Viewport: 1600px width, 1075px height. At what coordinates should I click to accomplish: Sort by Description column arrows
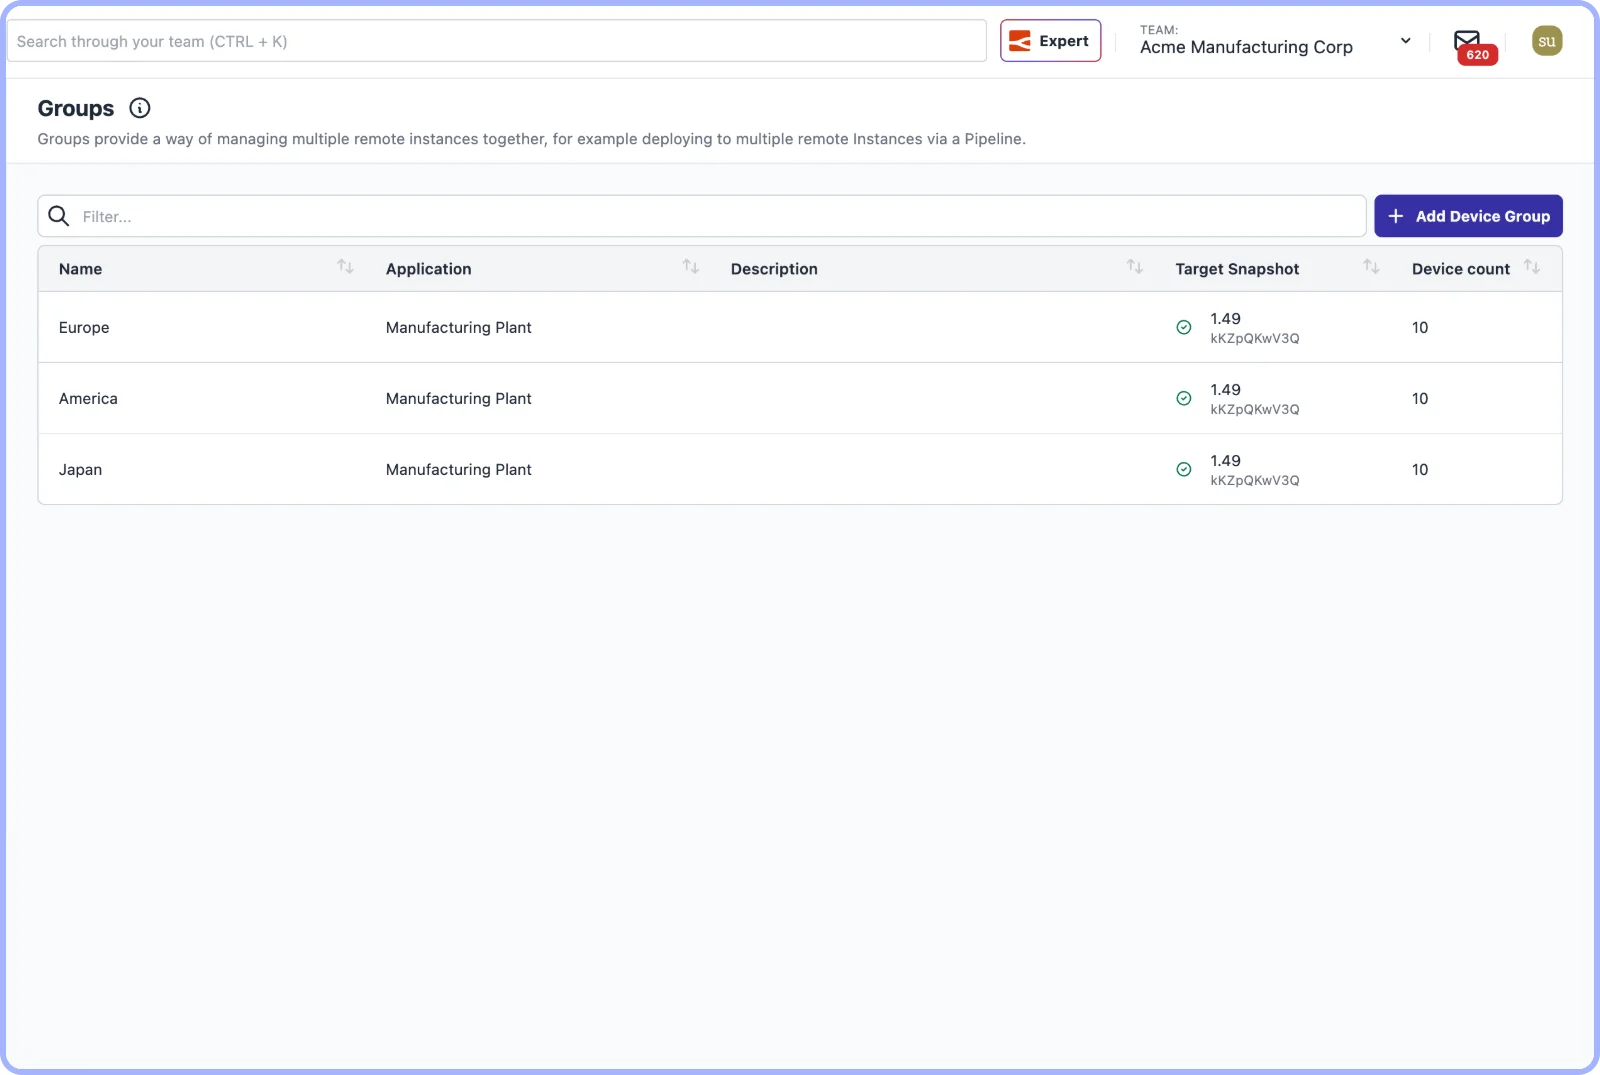point(1135,267)
